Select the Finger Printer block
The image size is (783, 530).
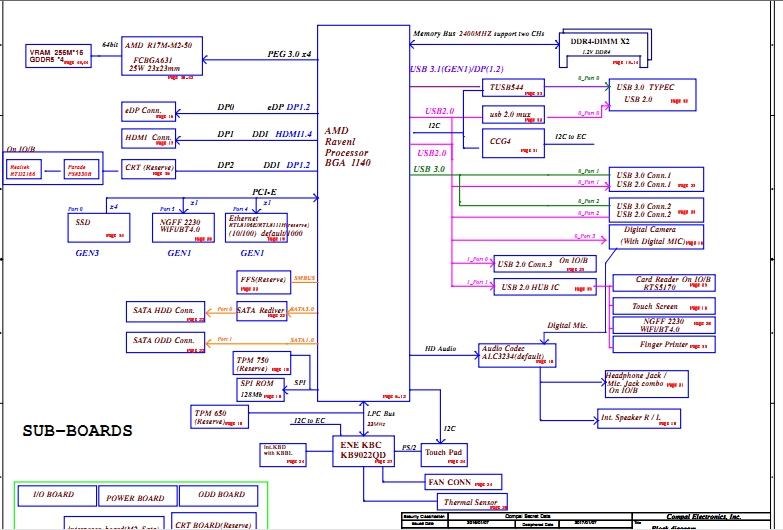[x=664, y=344]
